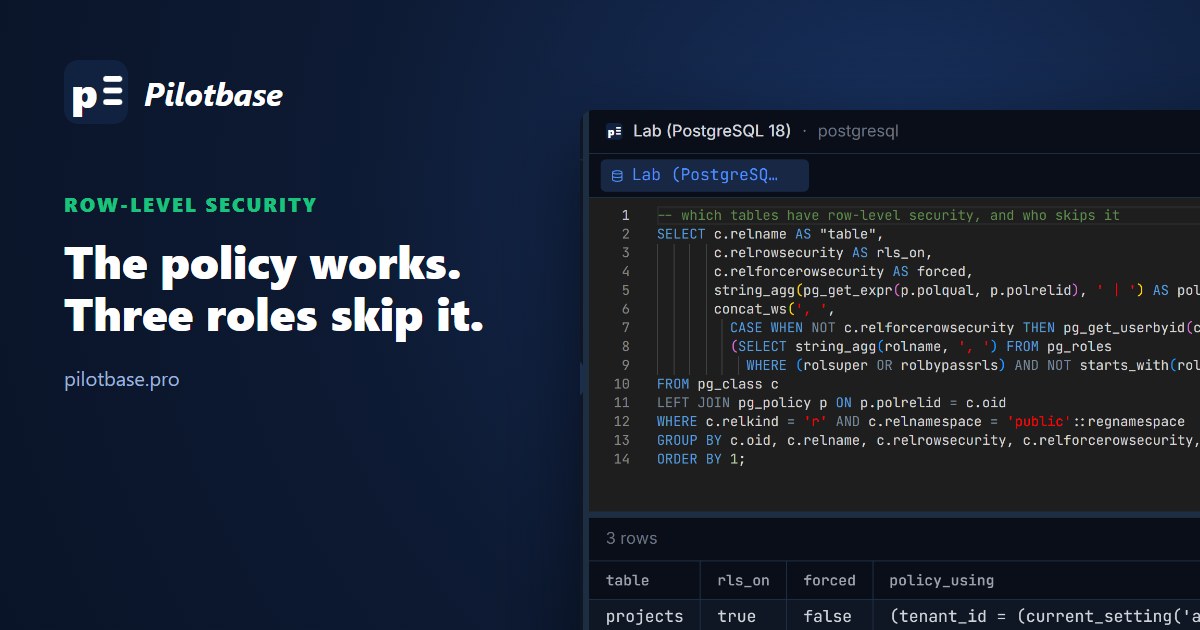Click the 'concat_ws' code line
1200x630 pixels.
click(x=774, y=309)
